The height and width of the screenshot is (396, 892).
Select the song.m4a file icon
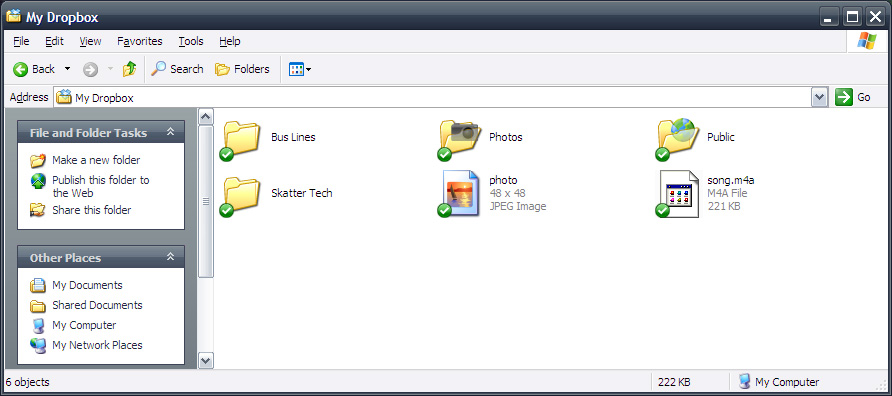tap(676, 193)
